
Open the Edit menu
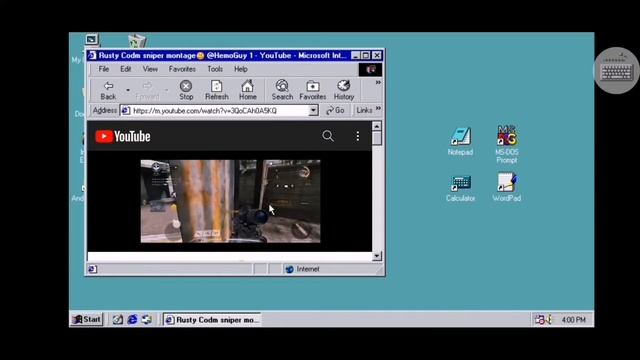coord(125,69)
